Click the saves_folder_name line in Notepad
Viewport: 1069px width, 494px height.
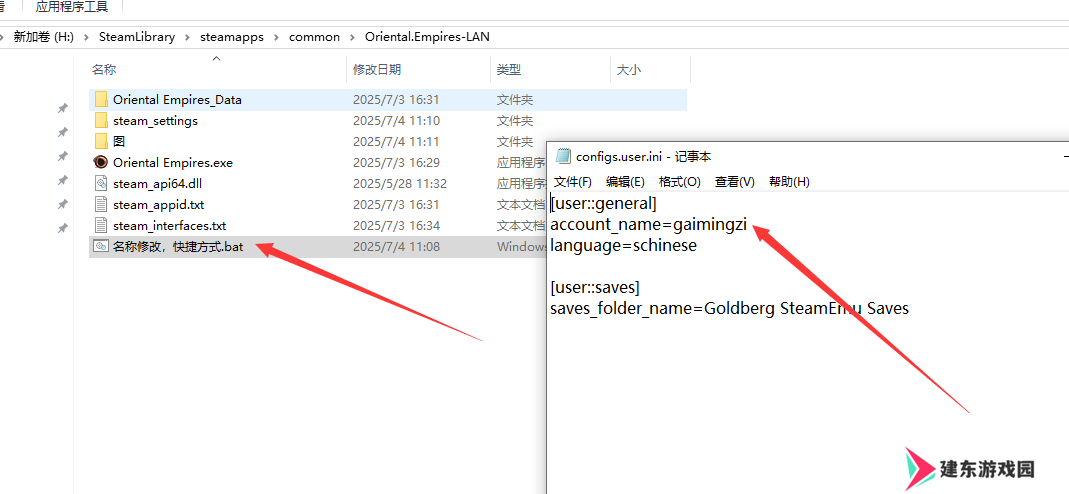pyautogui.click(x=729, y=309)
